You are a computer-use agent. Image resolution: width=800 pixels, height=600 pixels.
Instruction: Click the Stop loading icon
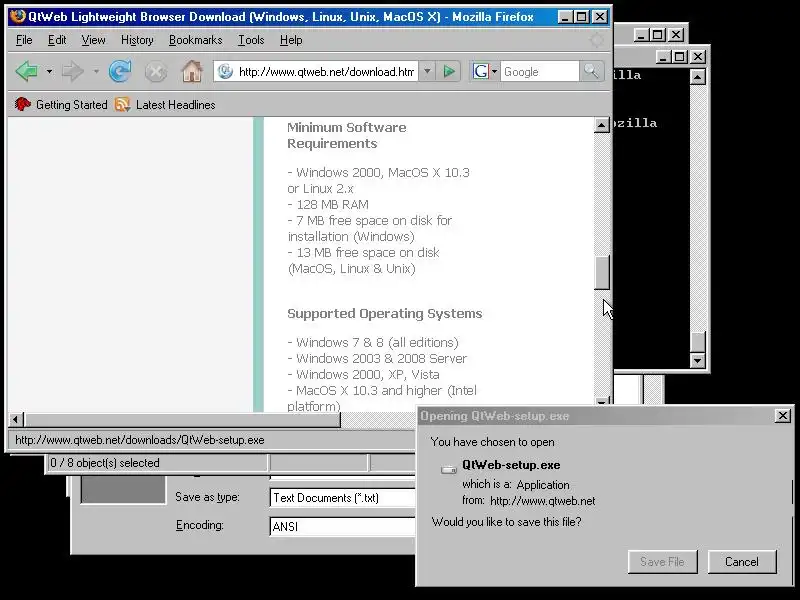[x=156, y=71]
